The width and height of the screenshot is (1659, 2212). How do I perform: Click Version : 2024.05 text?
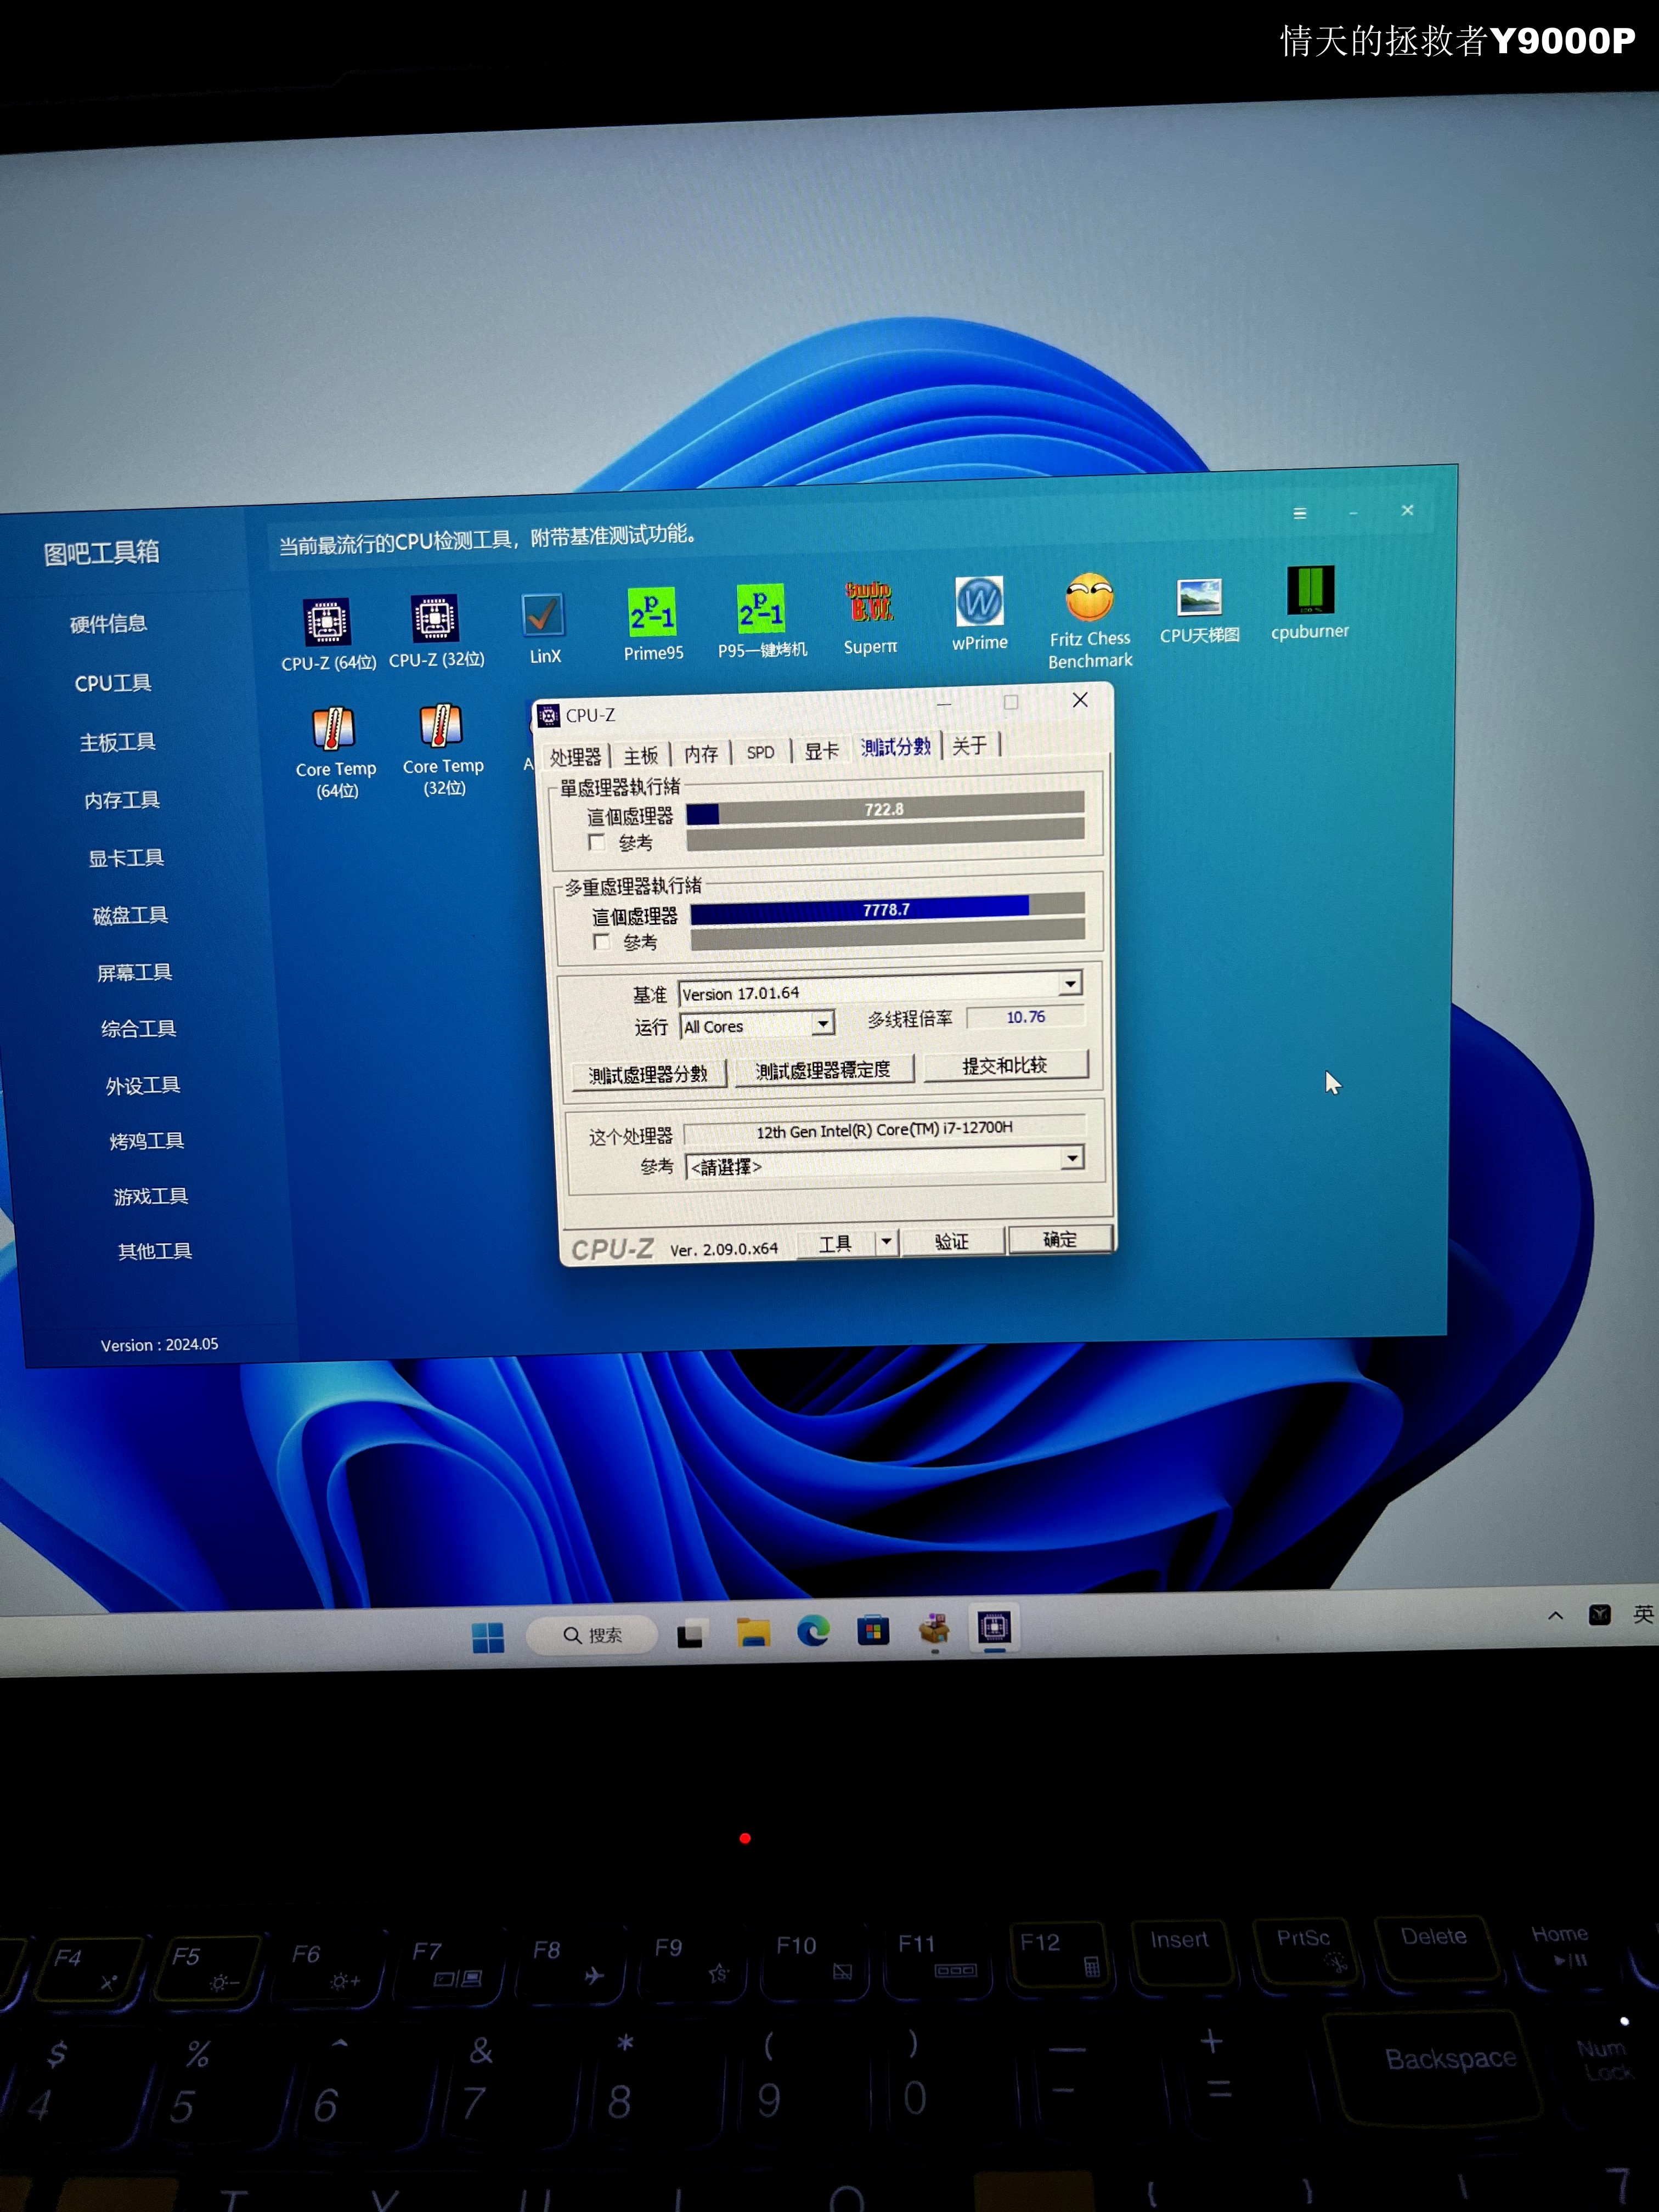[159, 1345]
